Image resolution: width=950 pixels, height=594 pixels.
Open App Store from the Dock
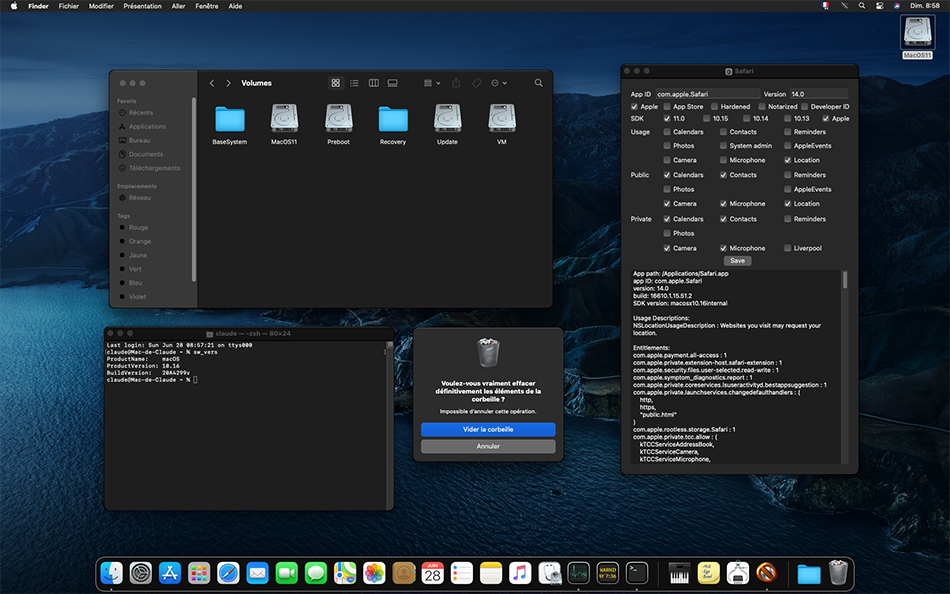pos(170,573)
